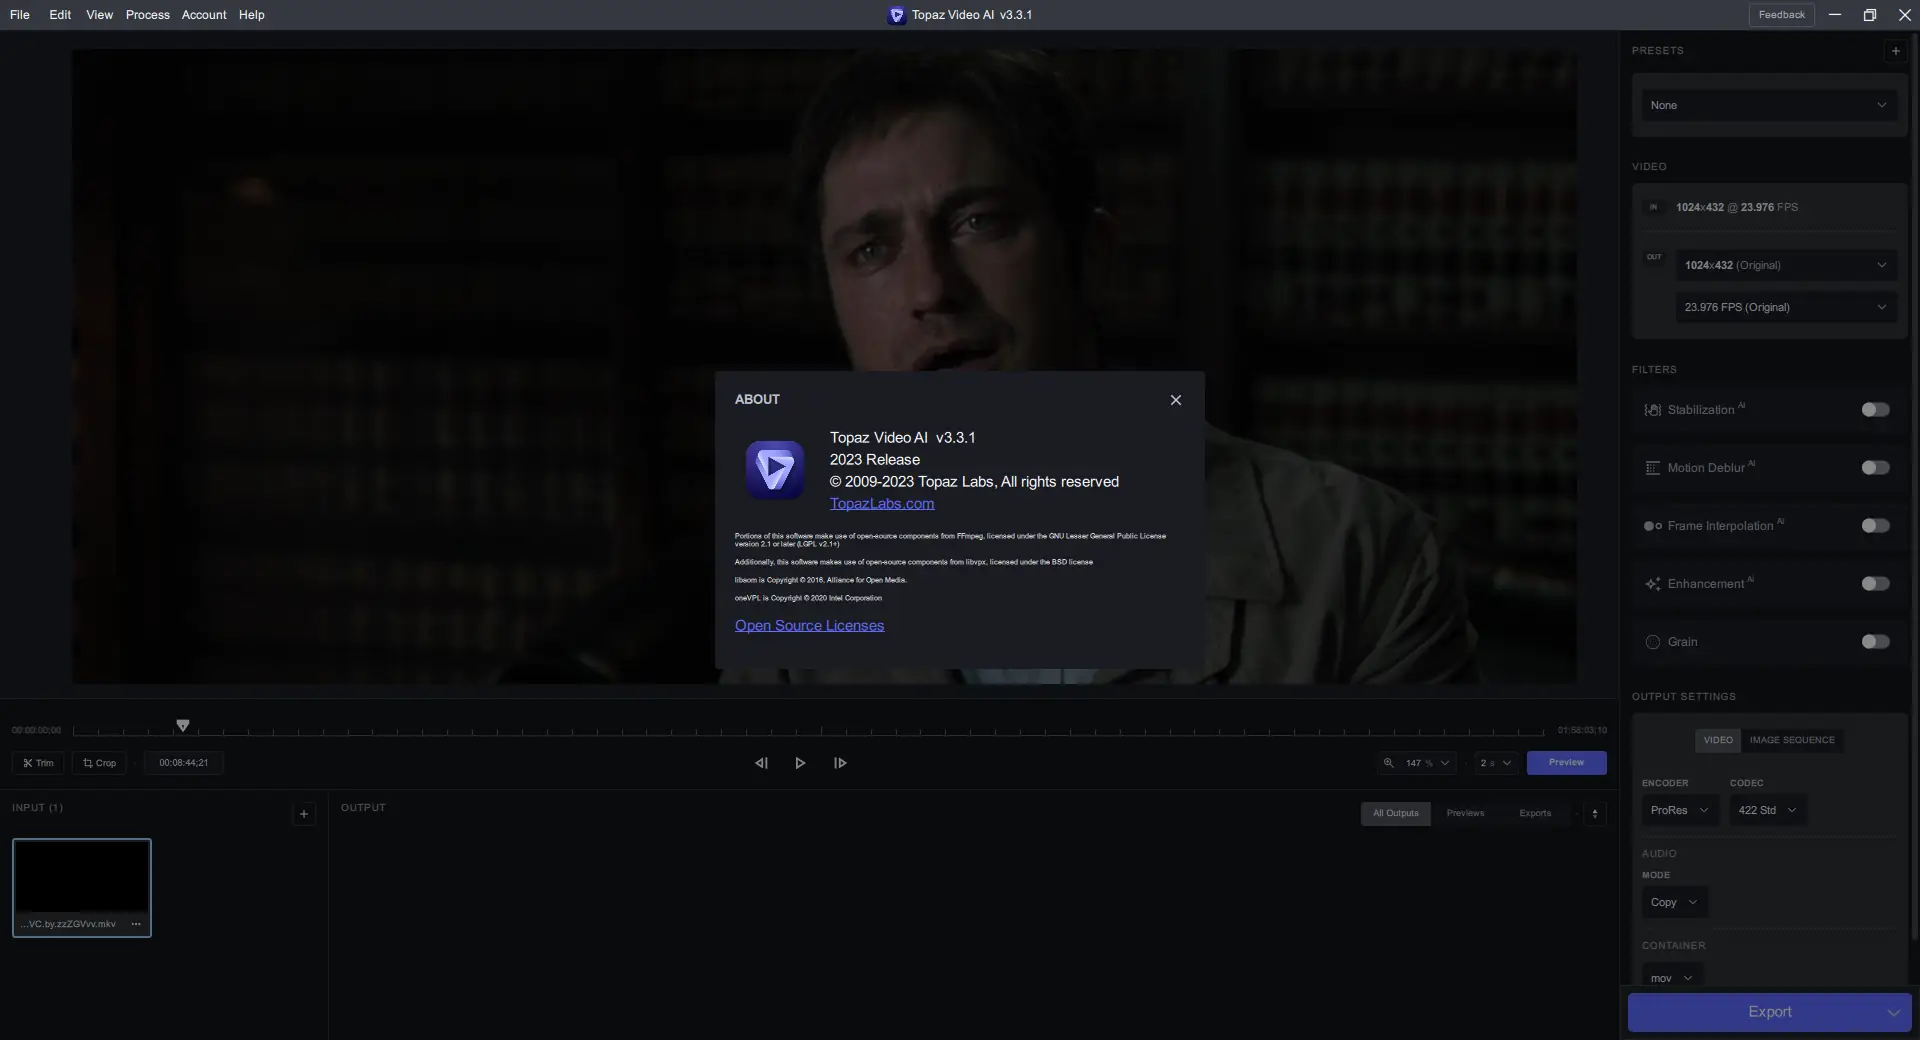Screen dimensions: 1920x1040
Task: Click the timeline ruler track
Action: [x=810, y=731]
